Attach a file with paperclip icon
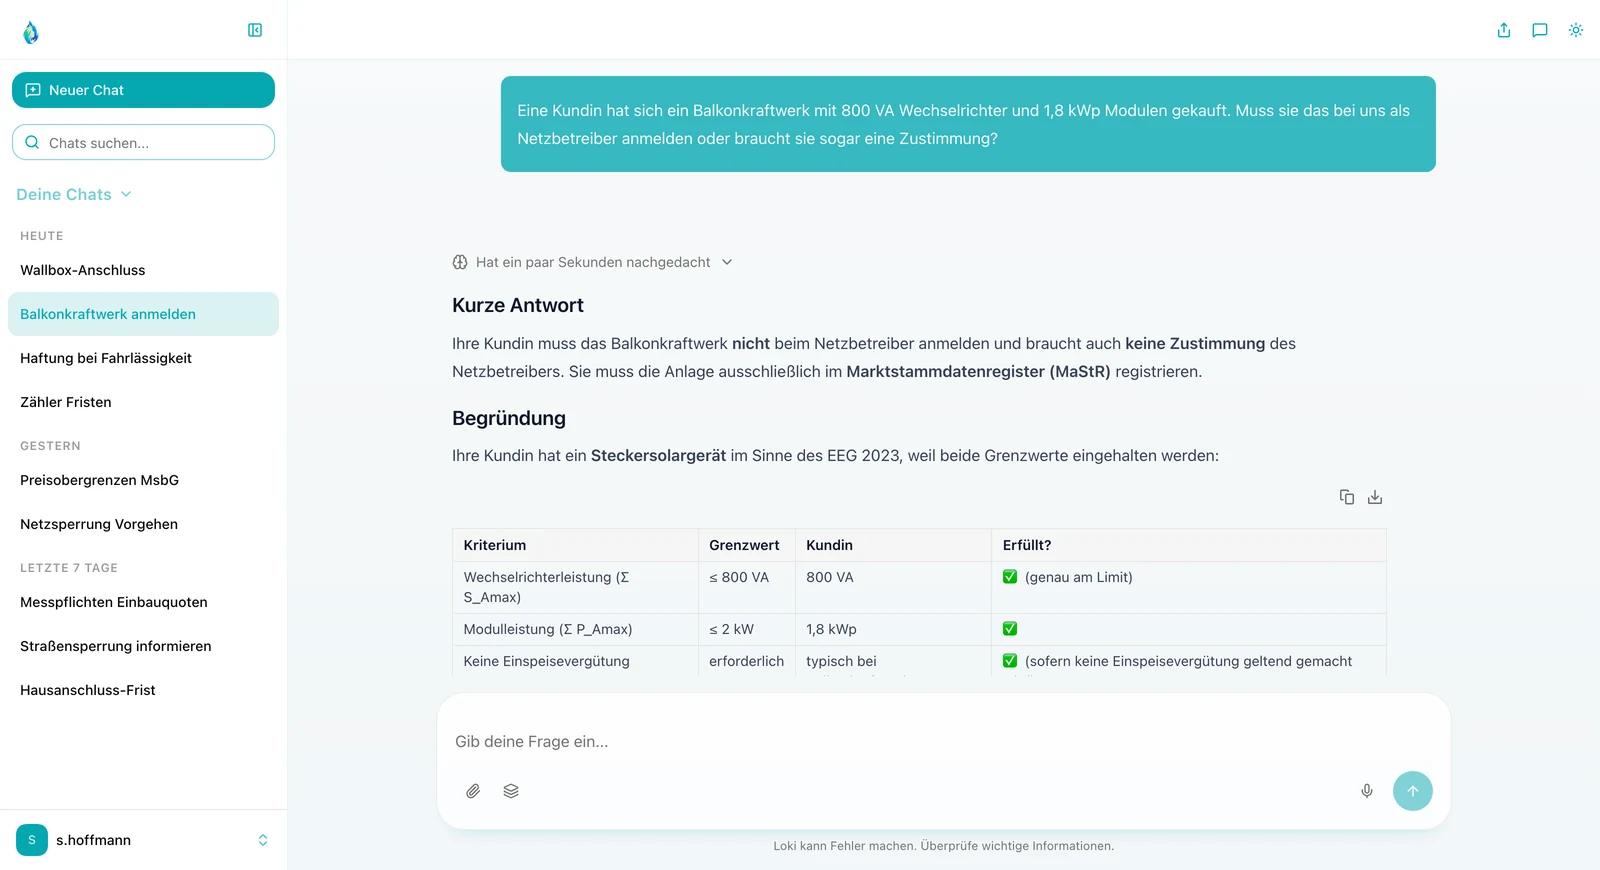The height and width of the screenshot is (870, 1600). (473, 791)
